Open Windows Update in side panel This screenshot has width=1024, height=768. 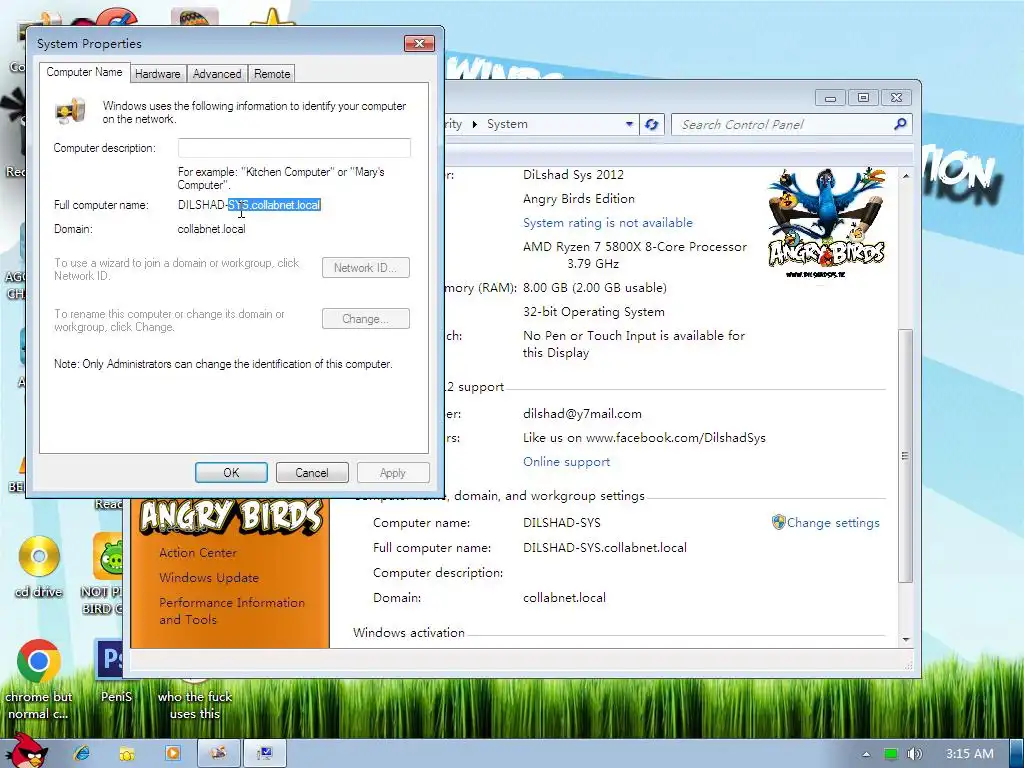209,577
